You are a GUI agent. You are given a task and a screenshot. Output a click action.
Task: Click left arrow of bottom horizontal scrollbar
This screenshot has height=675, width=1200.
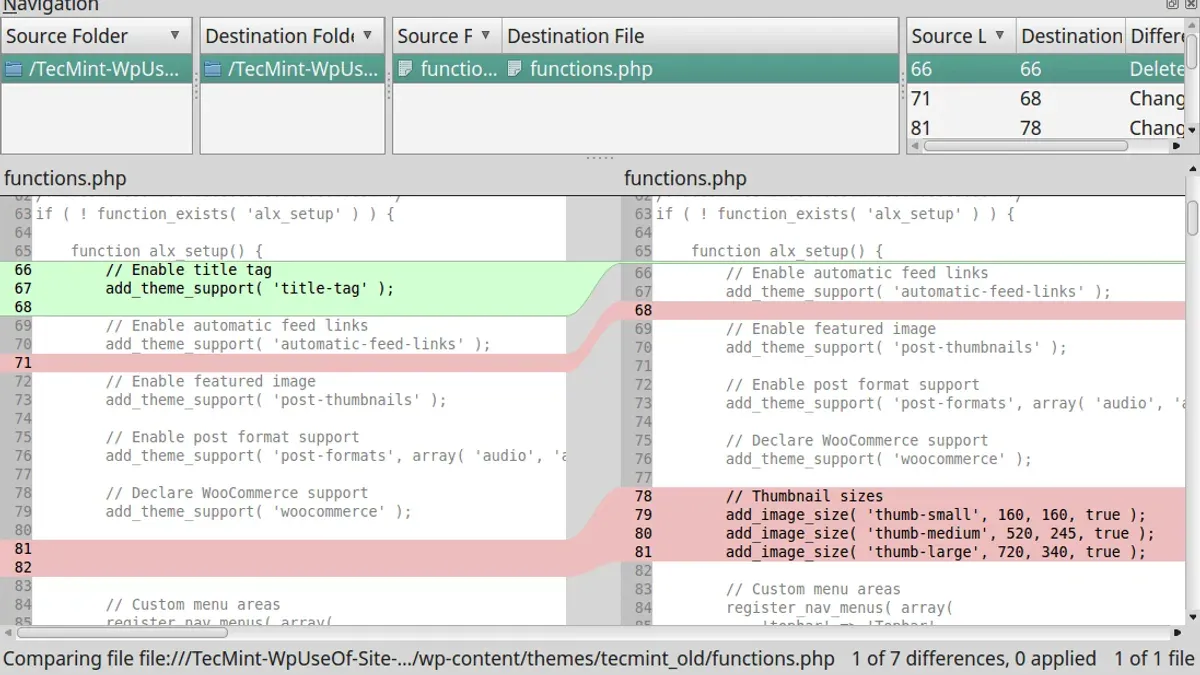[x=8, y=632]
